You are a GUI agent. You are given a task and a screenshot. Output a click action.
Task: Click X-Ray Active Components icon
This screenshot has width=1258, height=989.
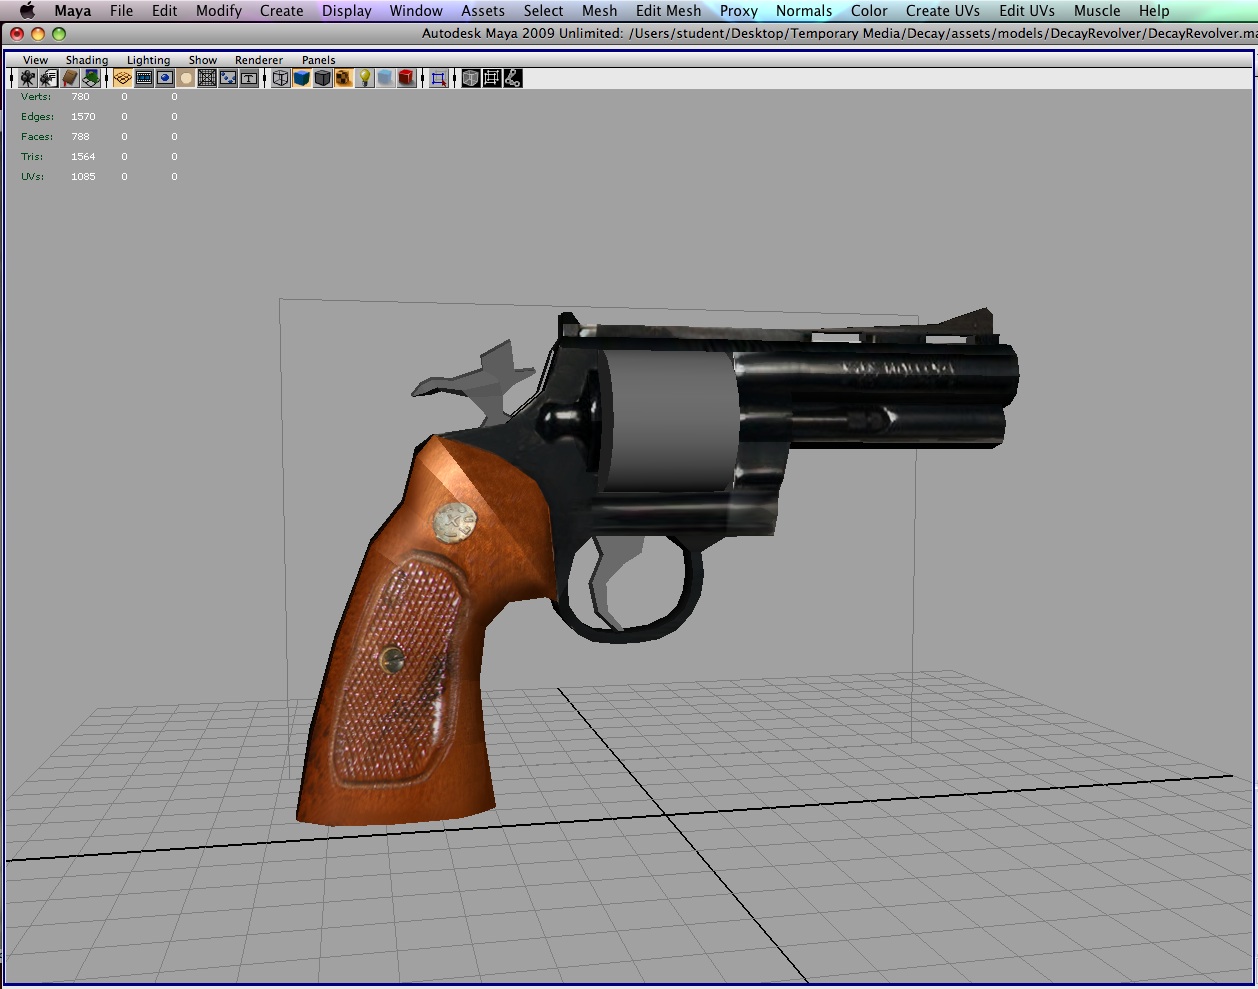[491, 78]
